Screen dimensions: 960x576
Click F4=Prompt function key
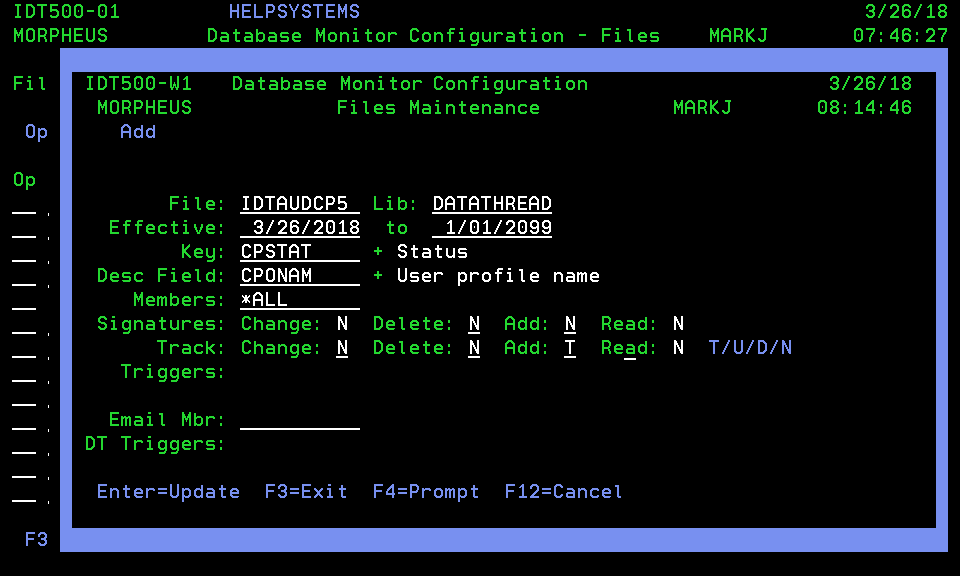coord(426,492)
